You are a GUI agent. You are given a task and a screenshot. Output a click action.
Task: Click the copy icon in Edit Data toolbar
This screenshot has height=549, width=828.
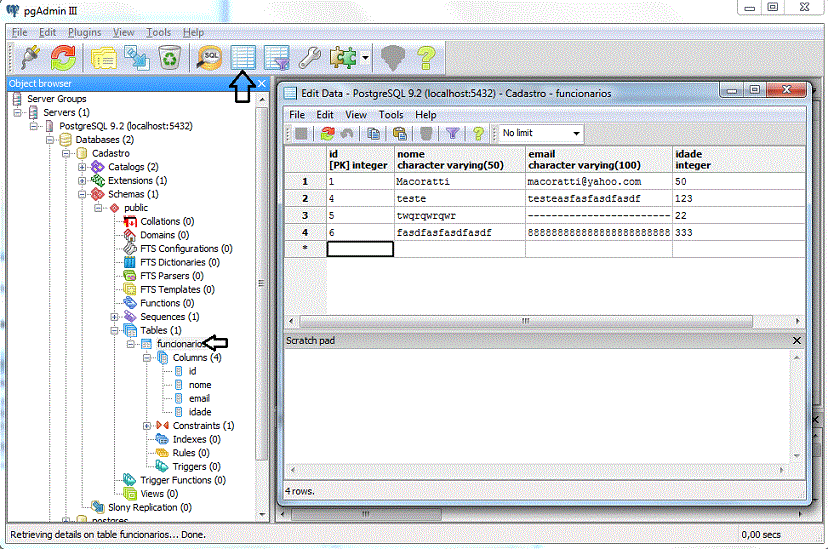[373, 134]
